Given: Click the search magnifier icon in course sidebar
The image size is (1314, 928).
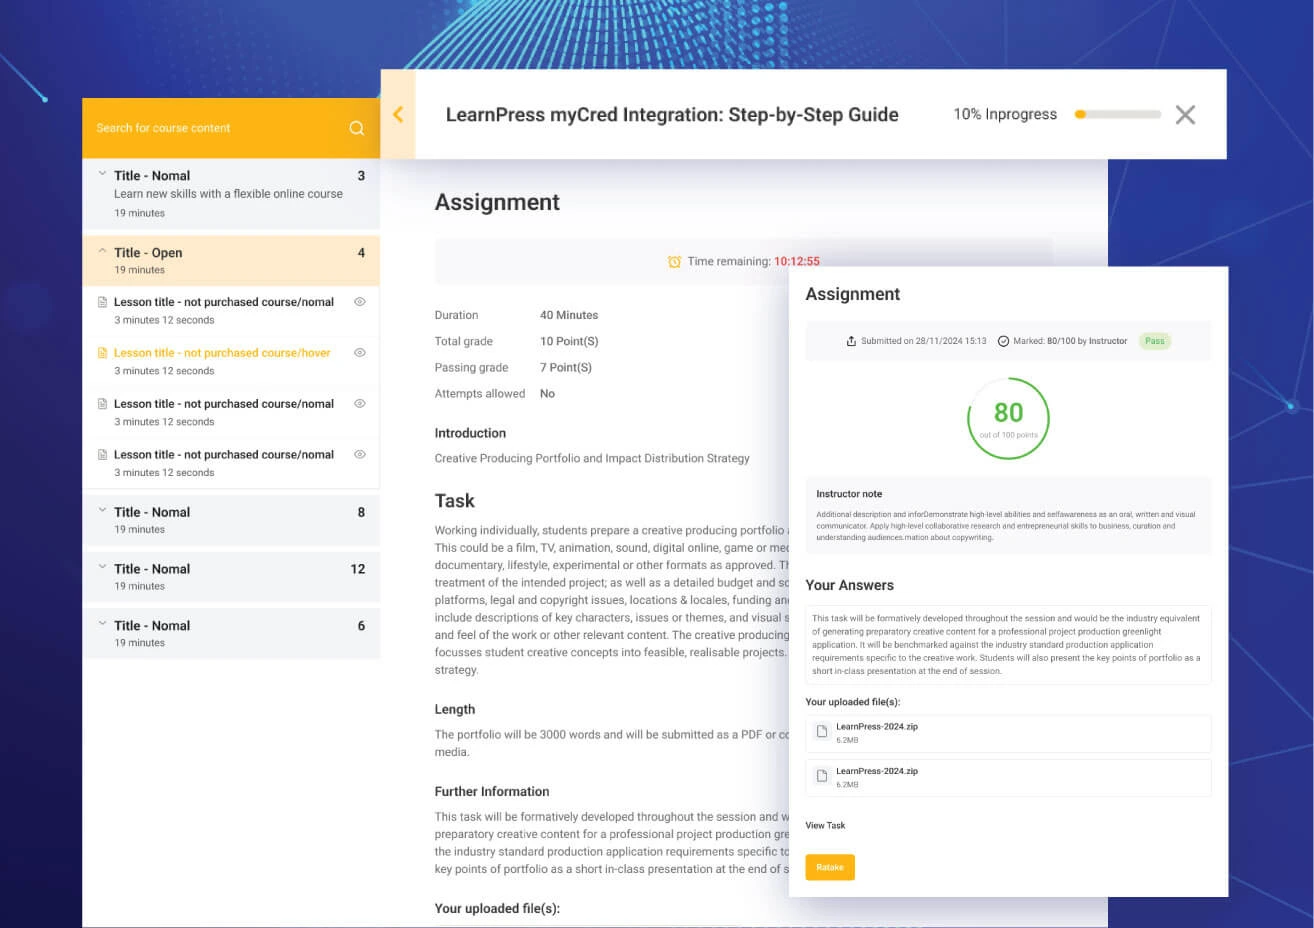Looking at the screenshot, I should click(356, 128).
